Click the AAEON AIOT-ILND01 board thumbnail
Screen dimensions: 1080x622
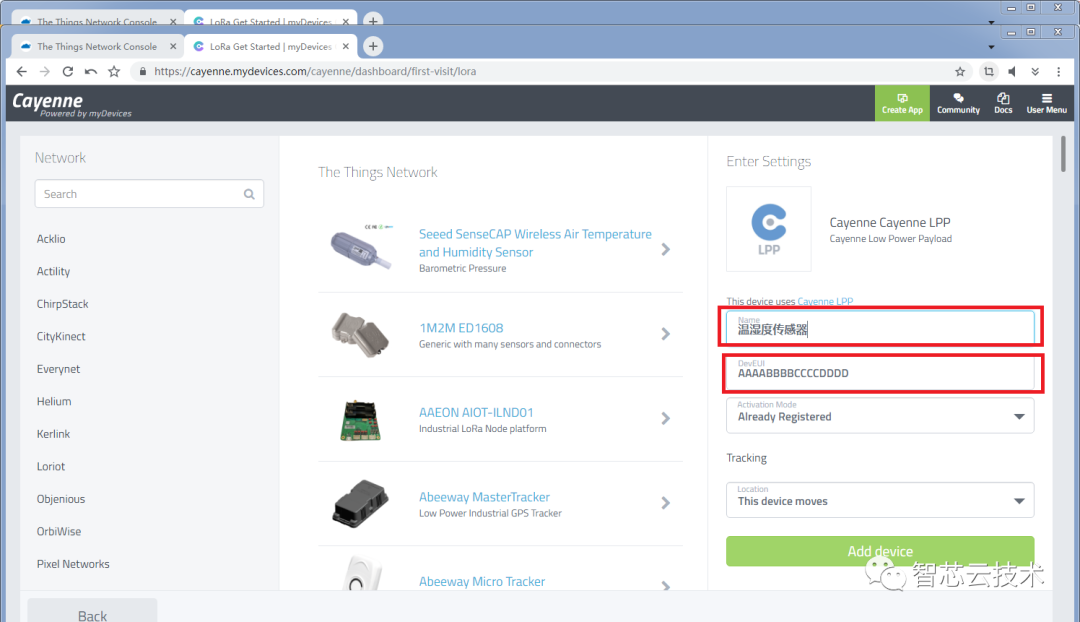click(360, 419)
